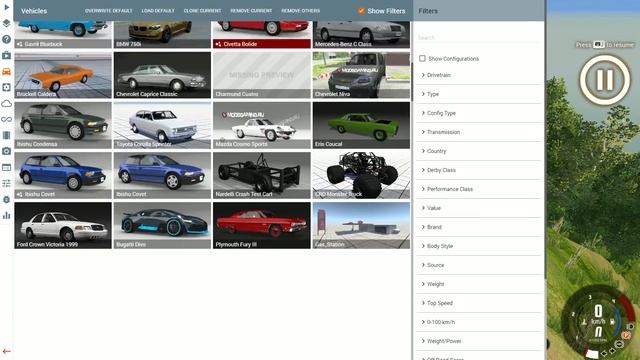Expand the Body Style filter

click(x=479, y=246)
